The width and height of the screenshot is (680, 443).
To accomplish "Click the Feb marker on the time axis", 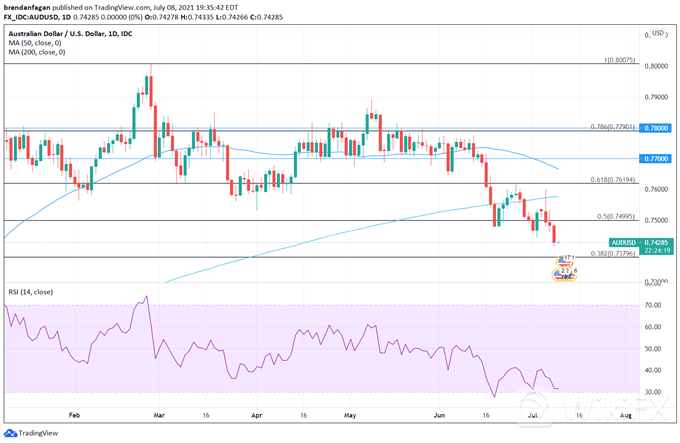I will click(x=75, y=411).
